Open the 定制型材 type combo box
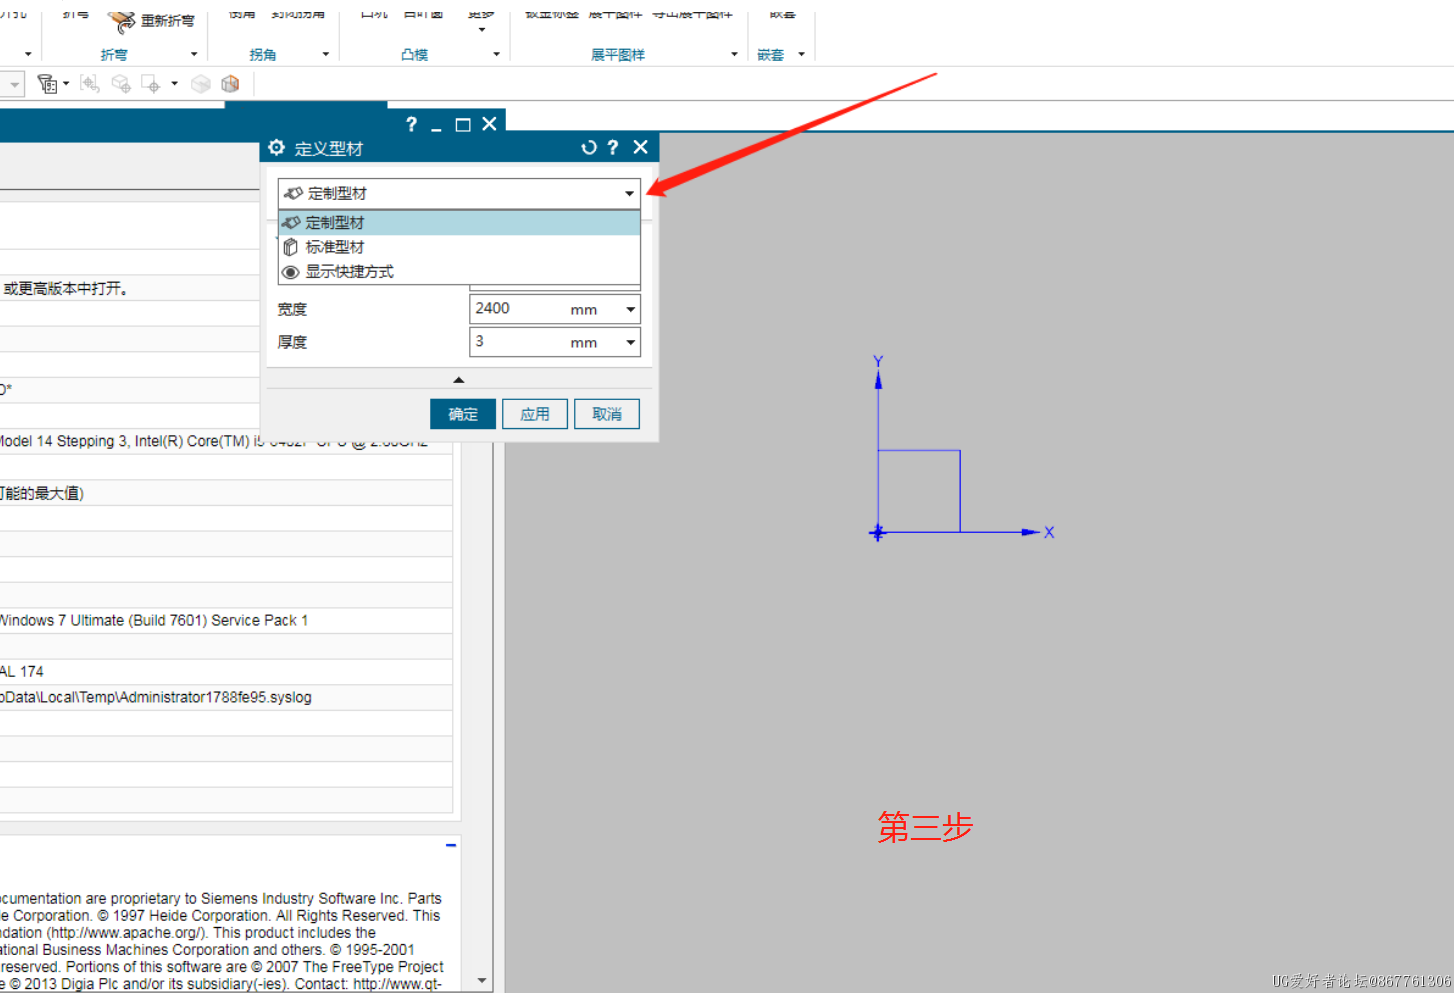 click(x=459, y=193)
